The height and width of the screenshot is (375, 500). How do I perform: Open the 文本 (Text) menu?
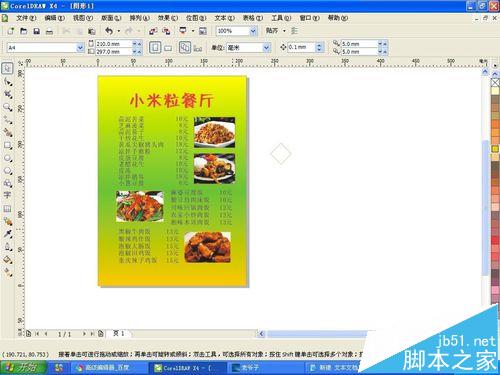pyautogui.click(x=224, y=18)
